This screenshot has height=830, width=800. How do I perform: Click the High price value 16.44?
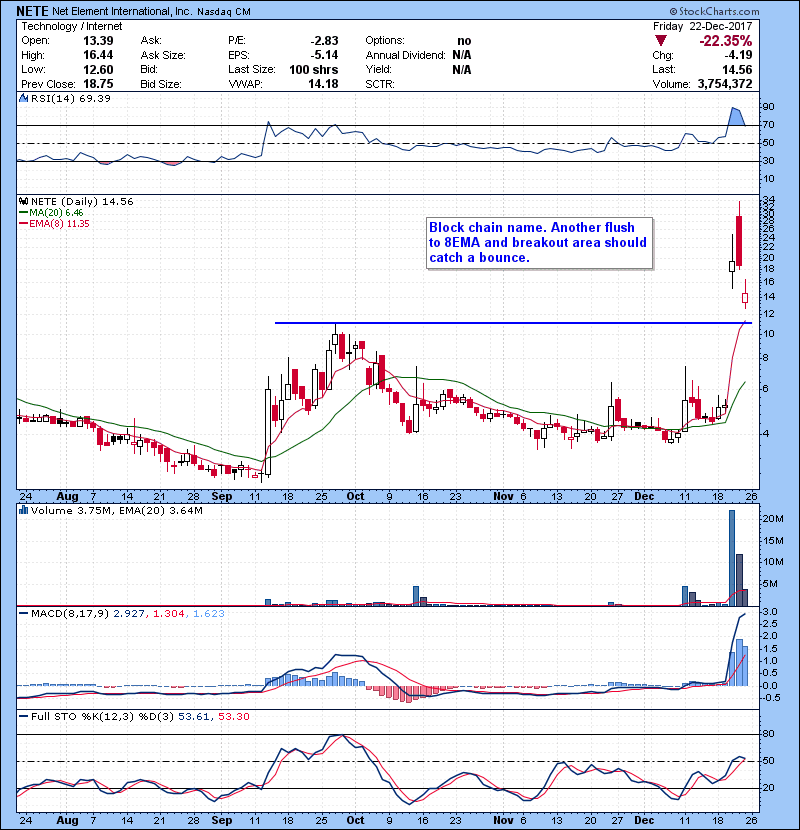[x=98, y=55]
